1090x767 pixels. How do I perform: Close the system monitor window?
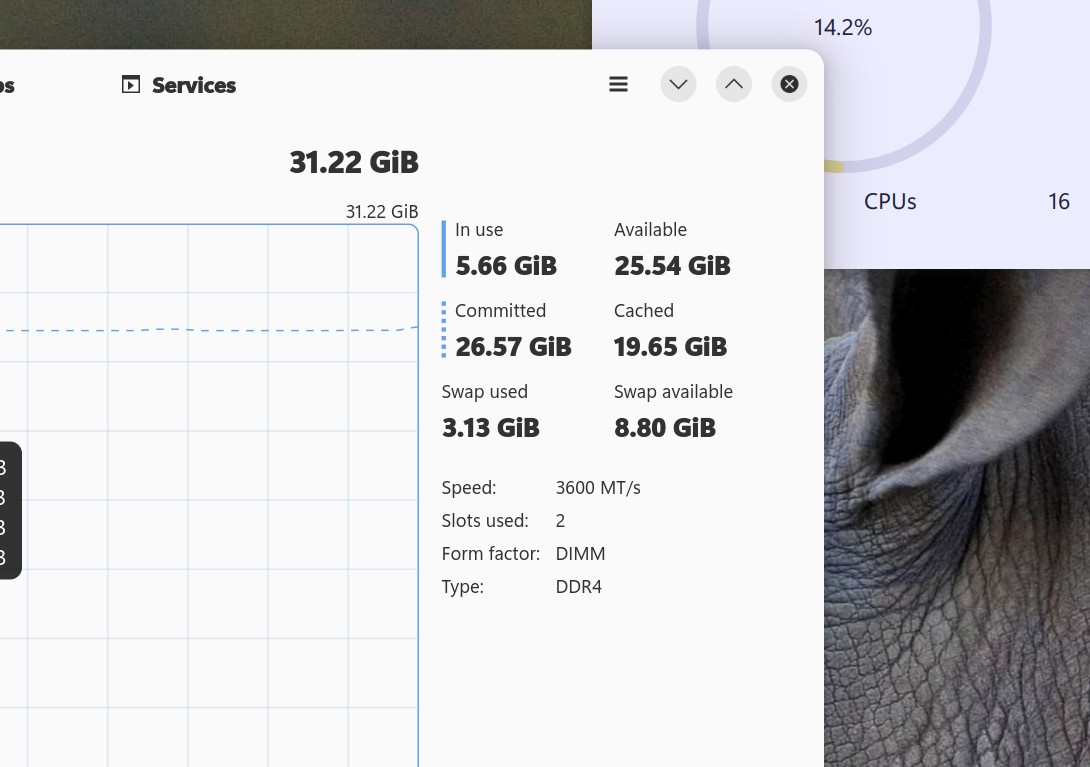click(789, 85)
